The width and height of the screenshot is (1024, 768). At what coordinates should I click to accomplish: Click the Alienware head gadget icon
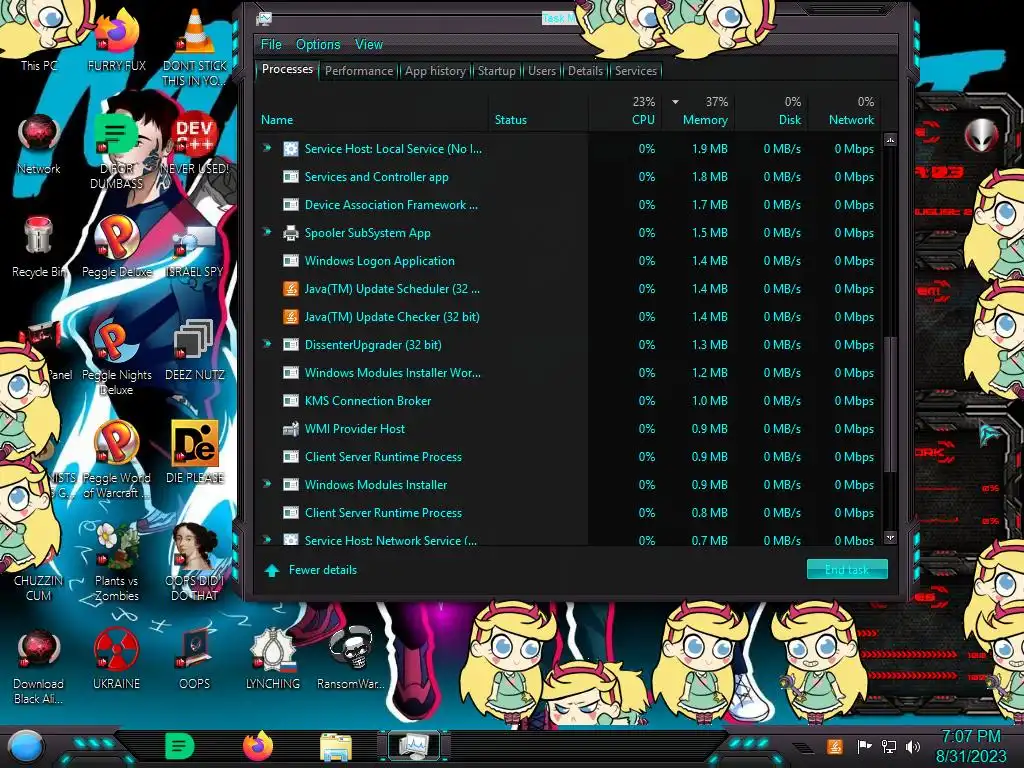[x=981, y=135]
